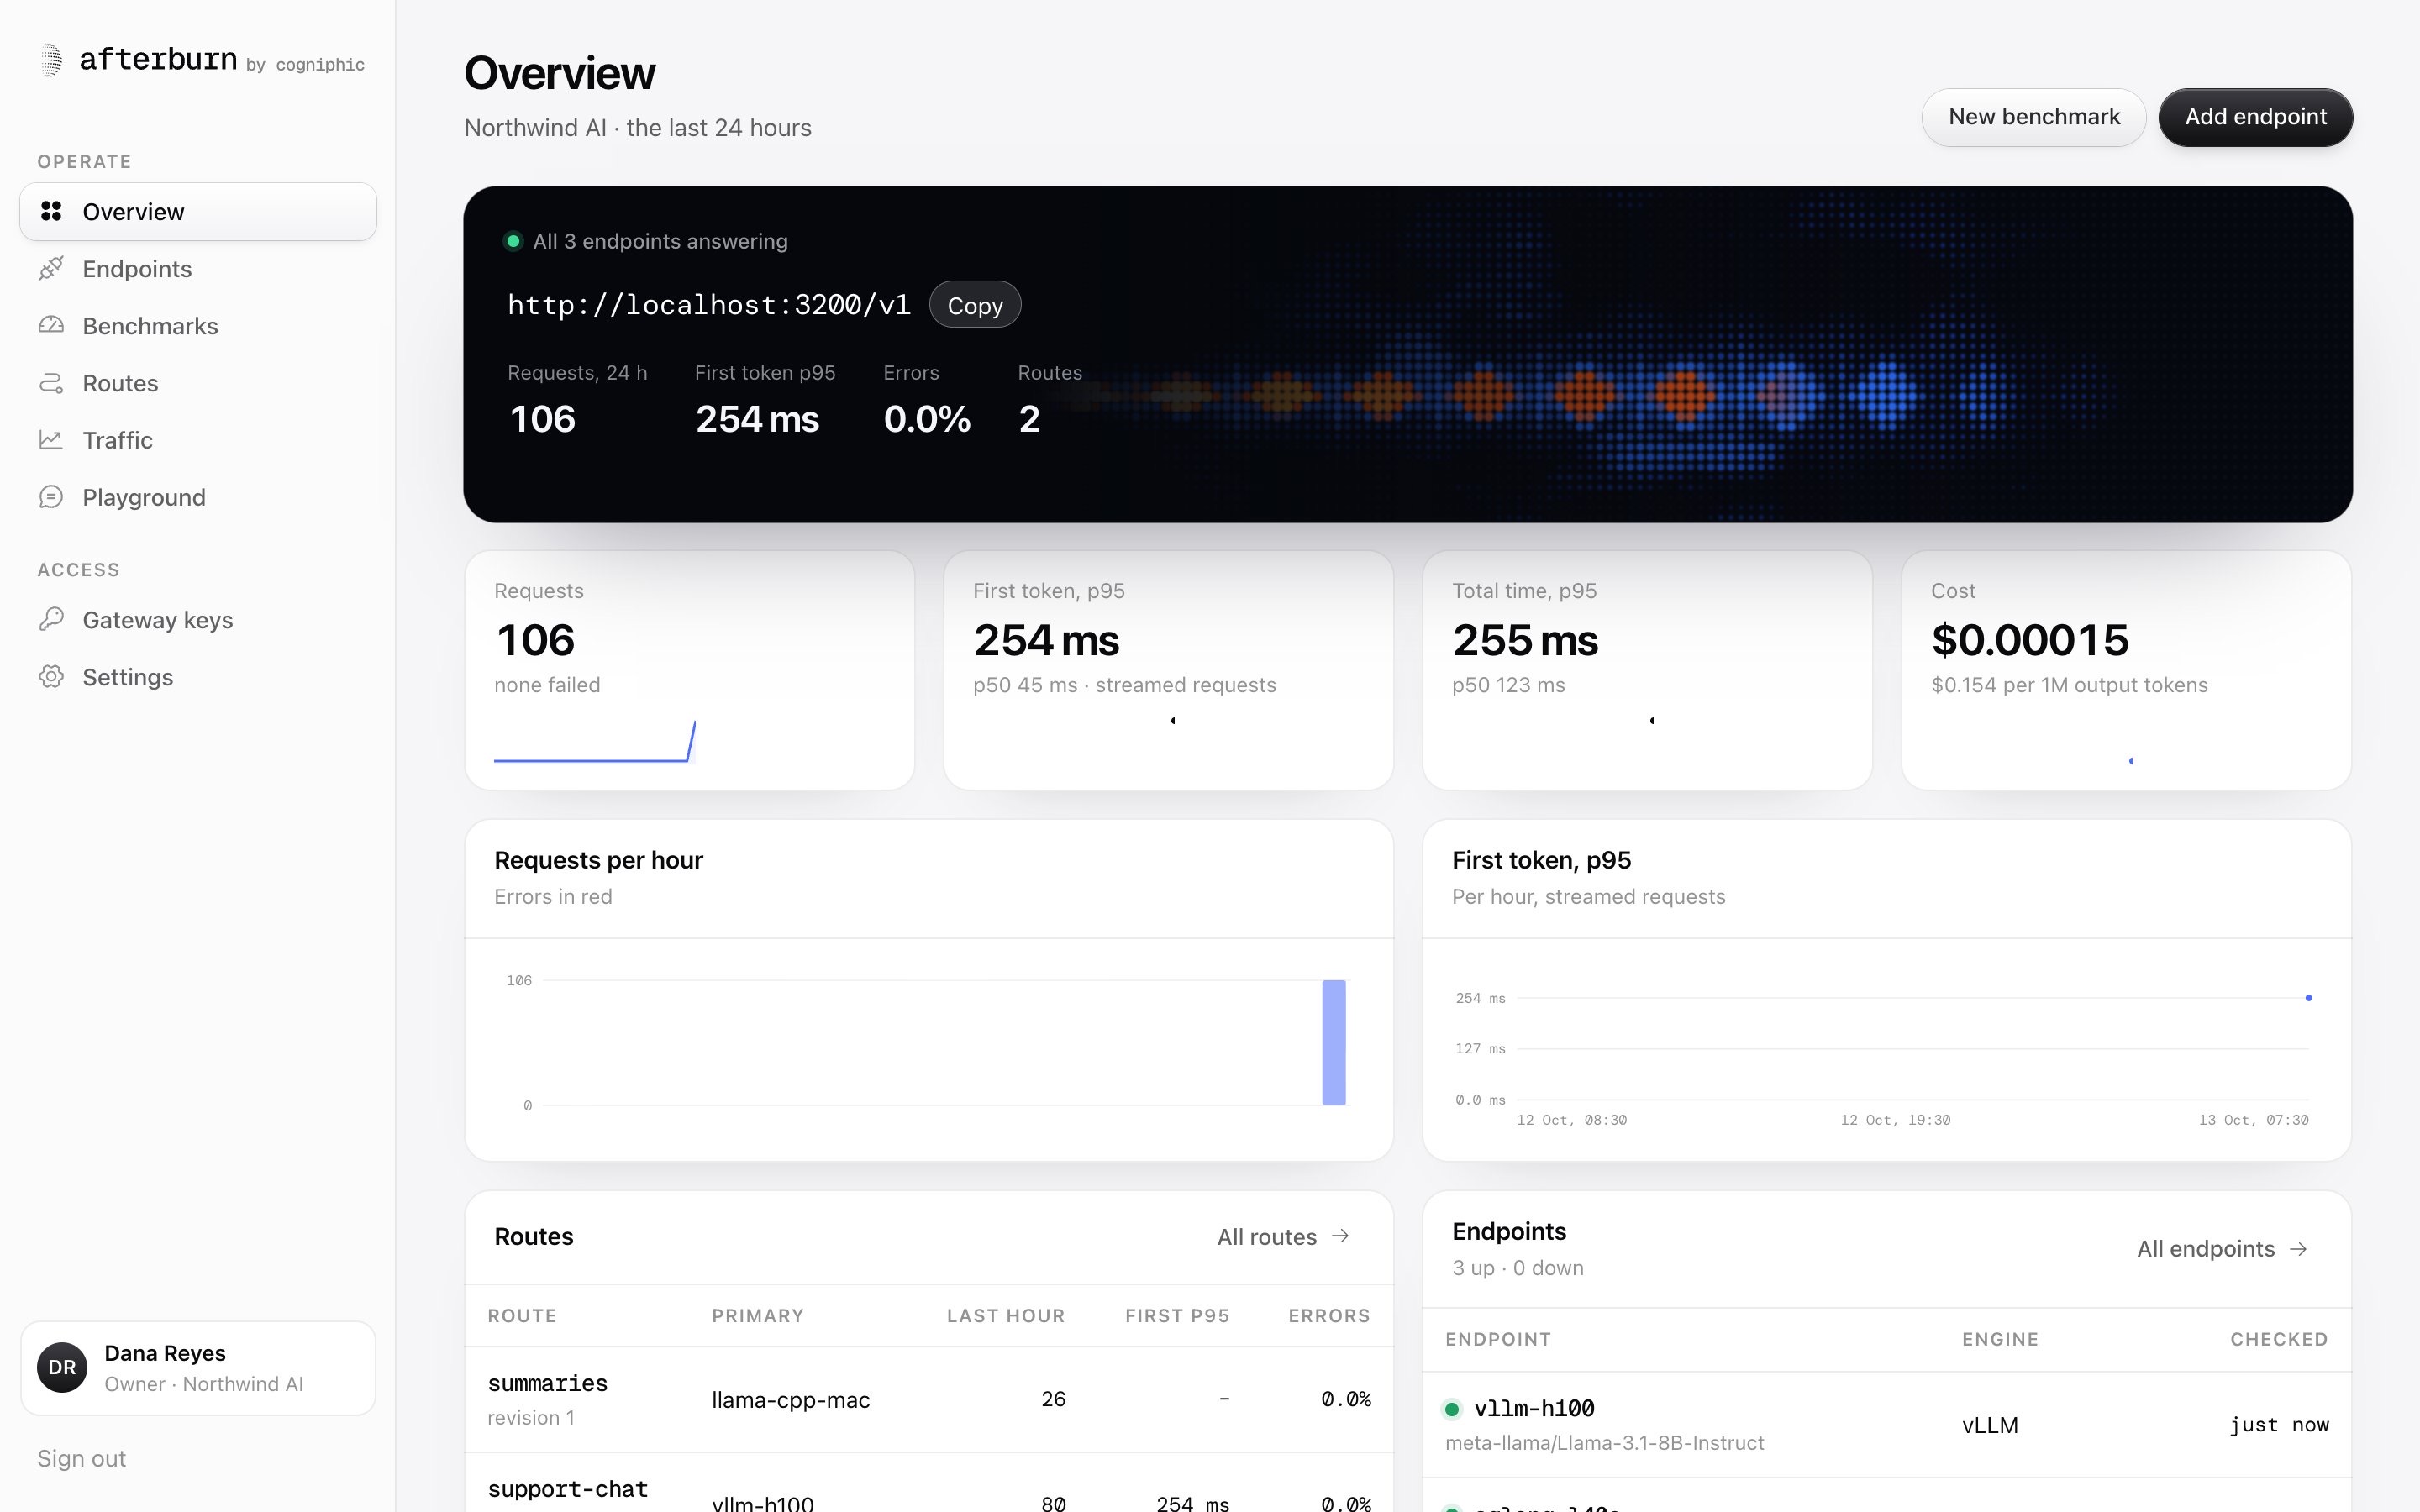The width and height of the screenshot is (2420, 1512).
Task: Open Gateway keys page
Action: coord(198,619)
